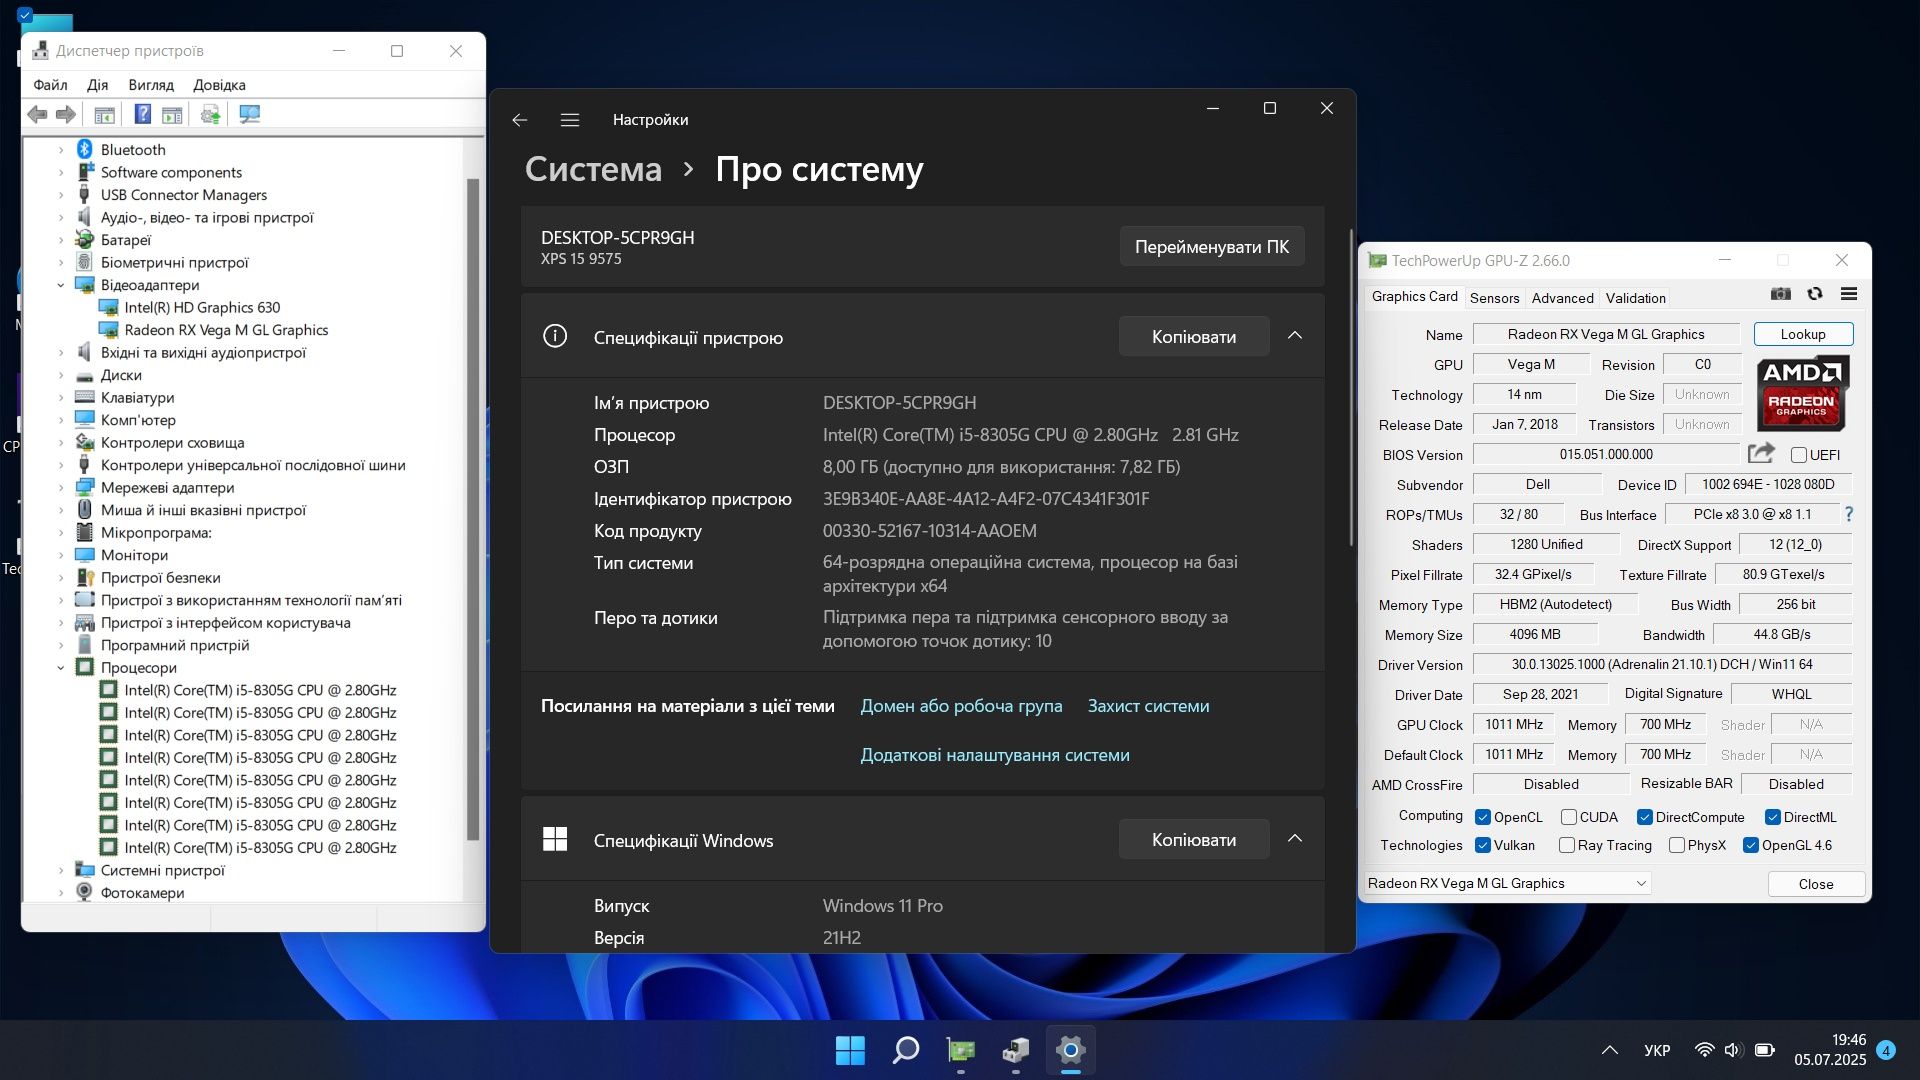Toggle the UEFI checkbox in GPU-Z
1920x1080 pixels.
(x=1799, y=455)
